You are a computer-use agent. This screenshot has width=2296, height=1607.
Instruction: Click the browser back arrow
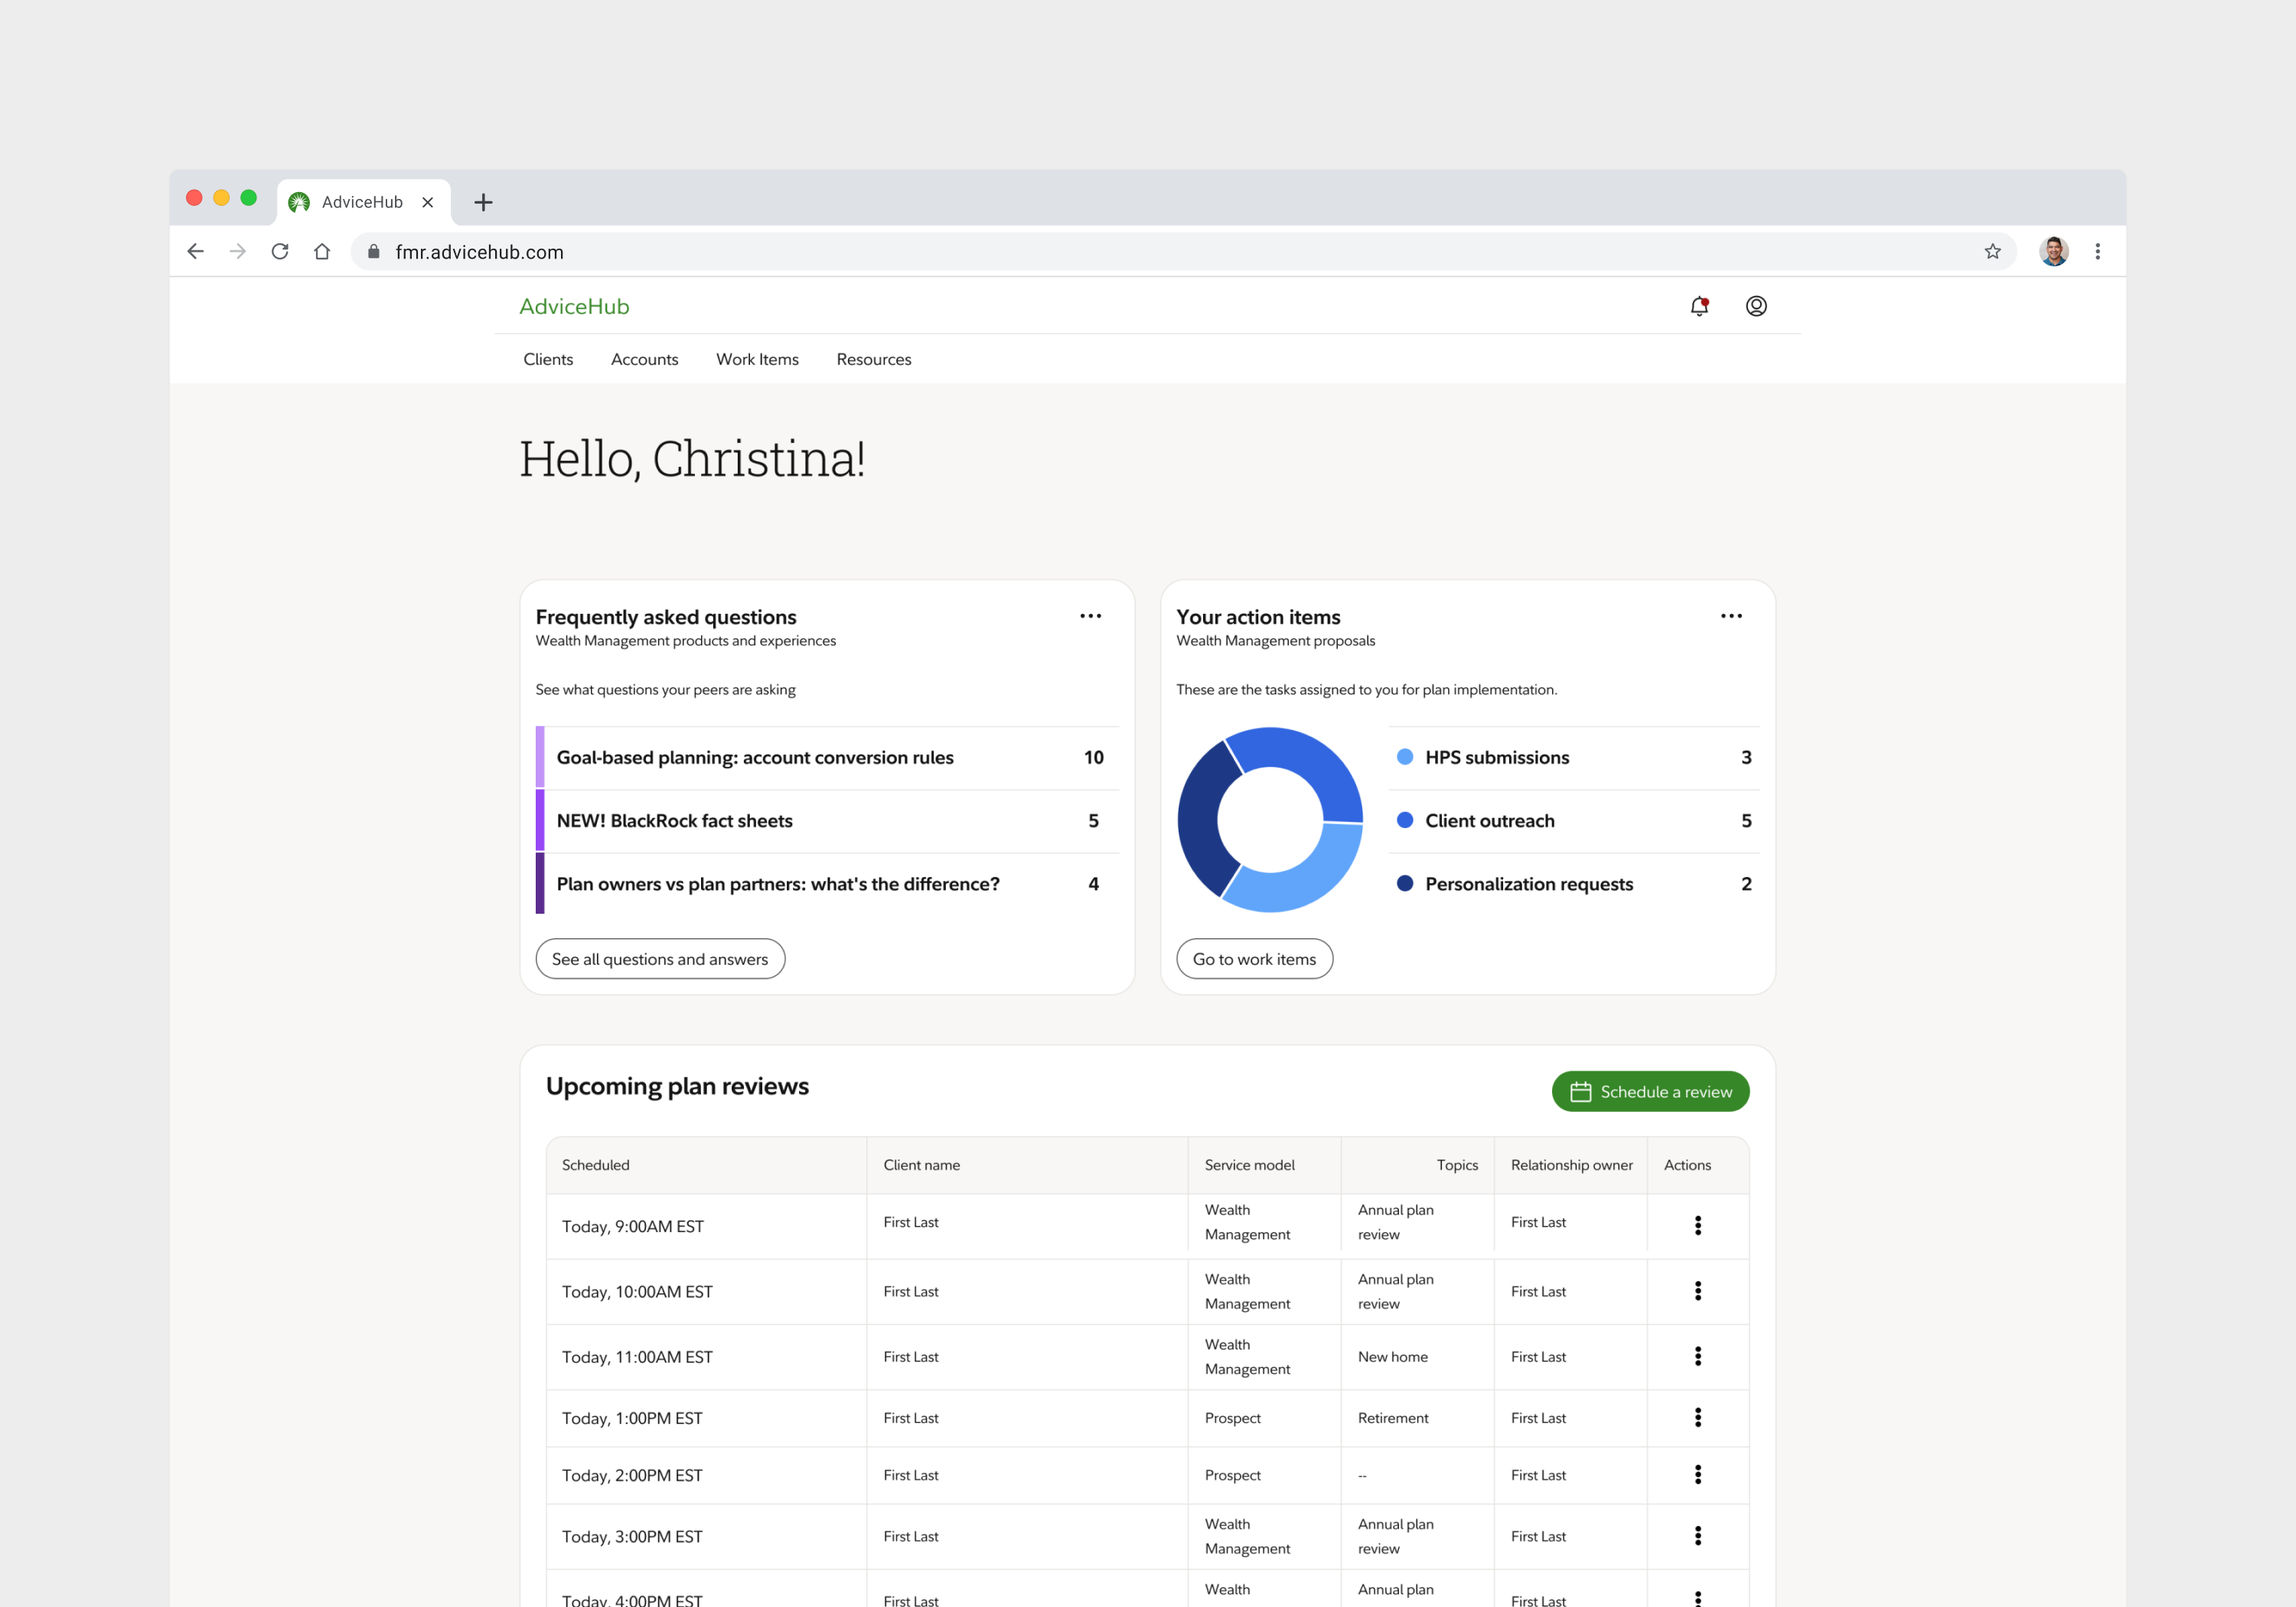(x=196, y=252)
